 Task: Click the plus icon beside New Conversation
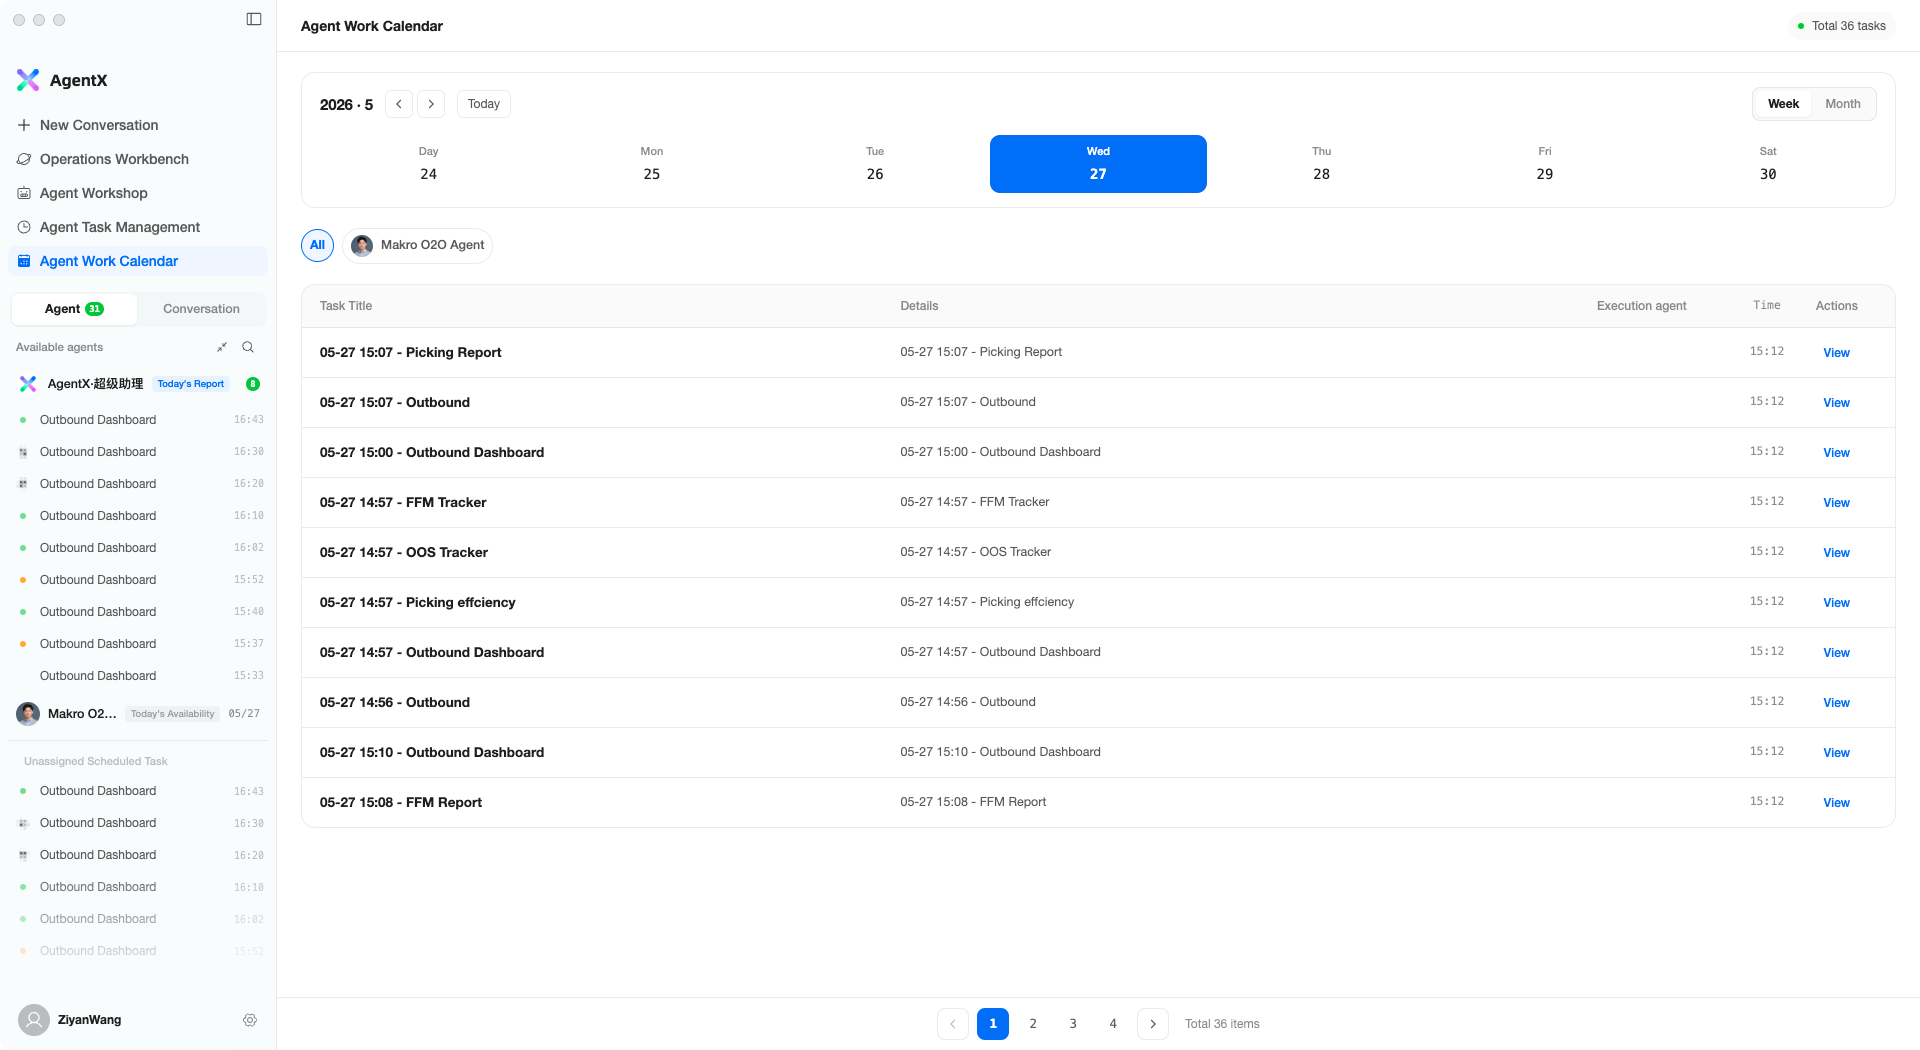pyautogui.click(x=24, y=125)
